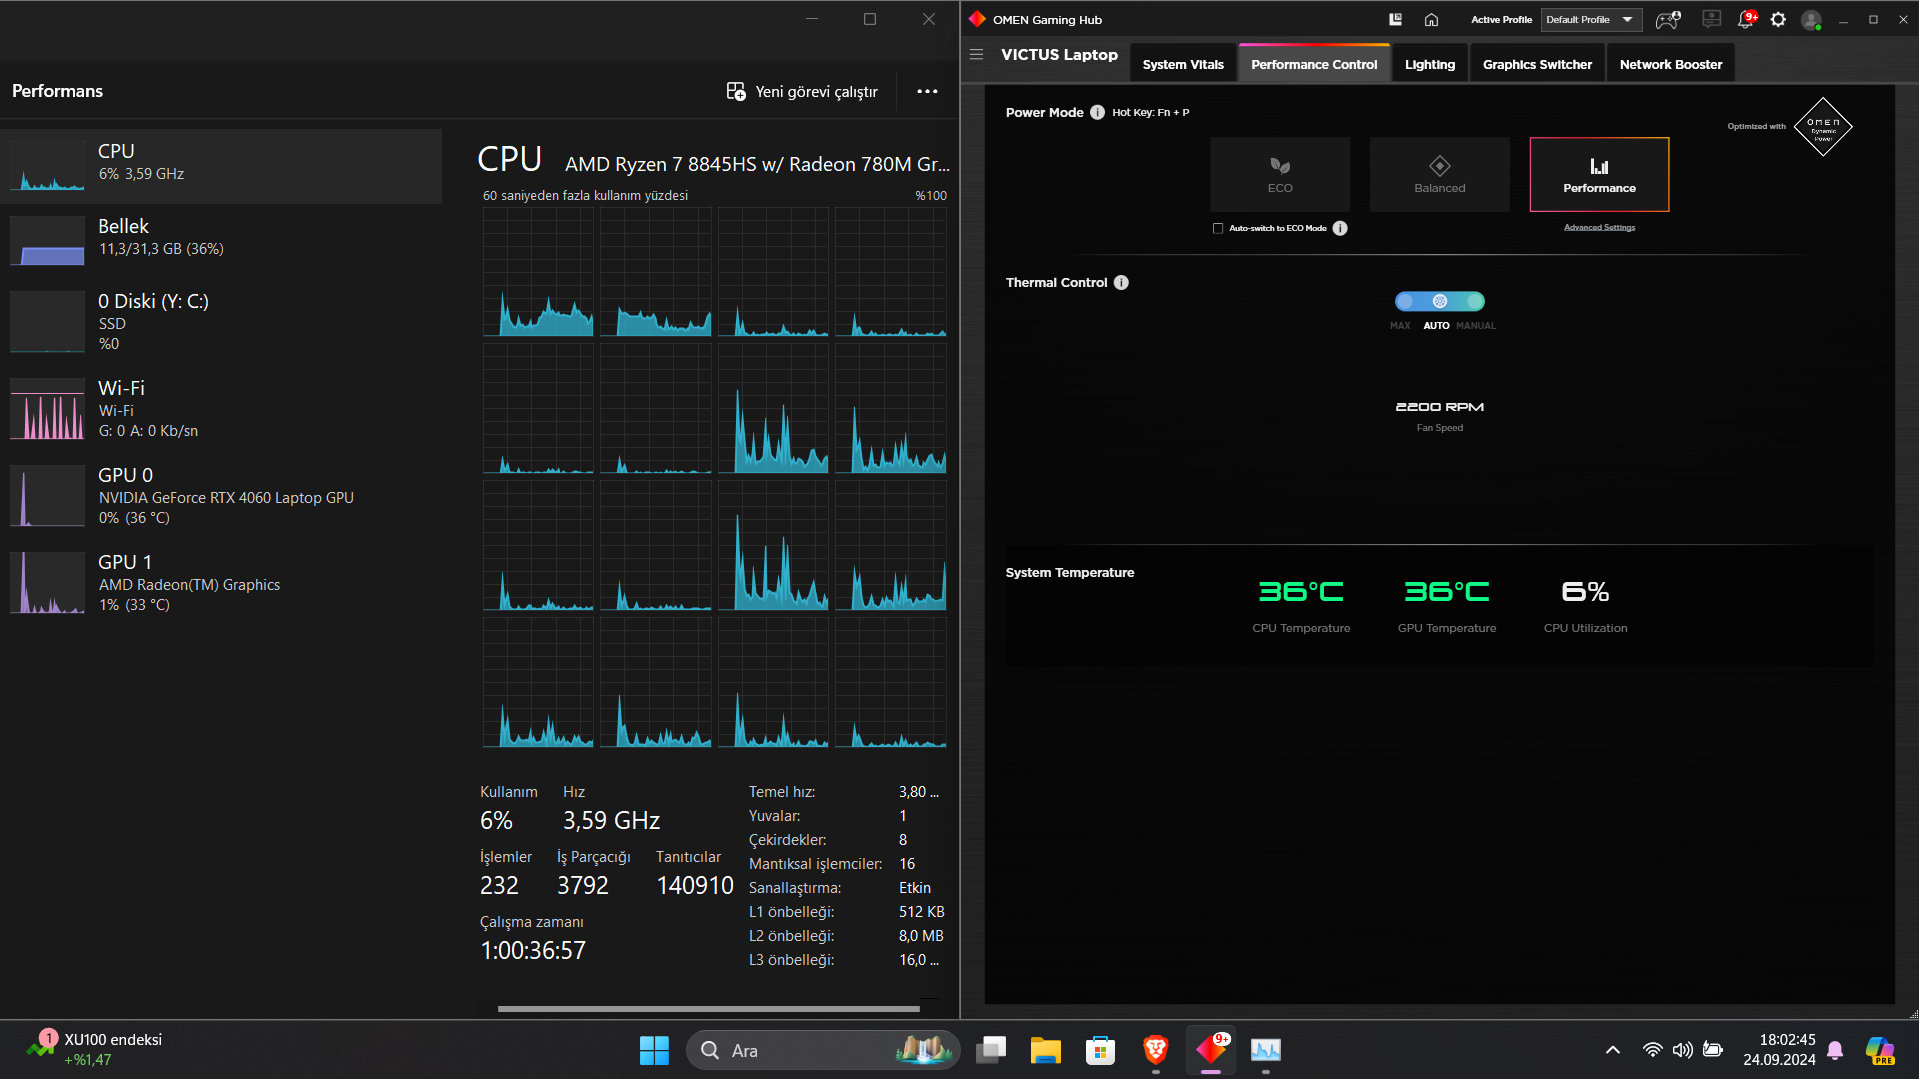Viewport: 1919px width, 1079px height.
Task: Open Active Profile dropdown 'Default Profile'
Action: click(1591, 19)
